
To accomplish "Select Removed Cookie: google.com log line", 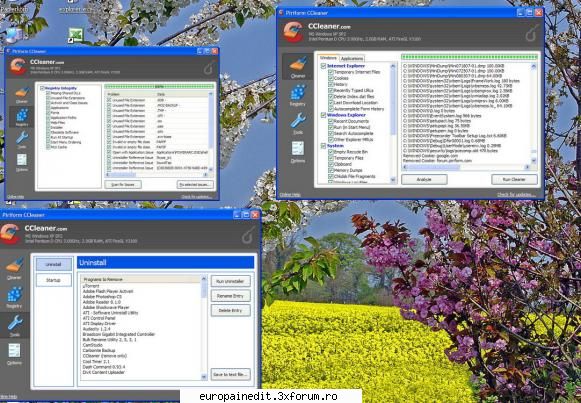I will (431, 156).
